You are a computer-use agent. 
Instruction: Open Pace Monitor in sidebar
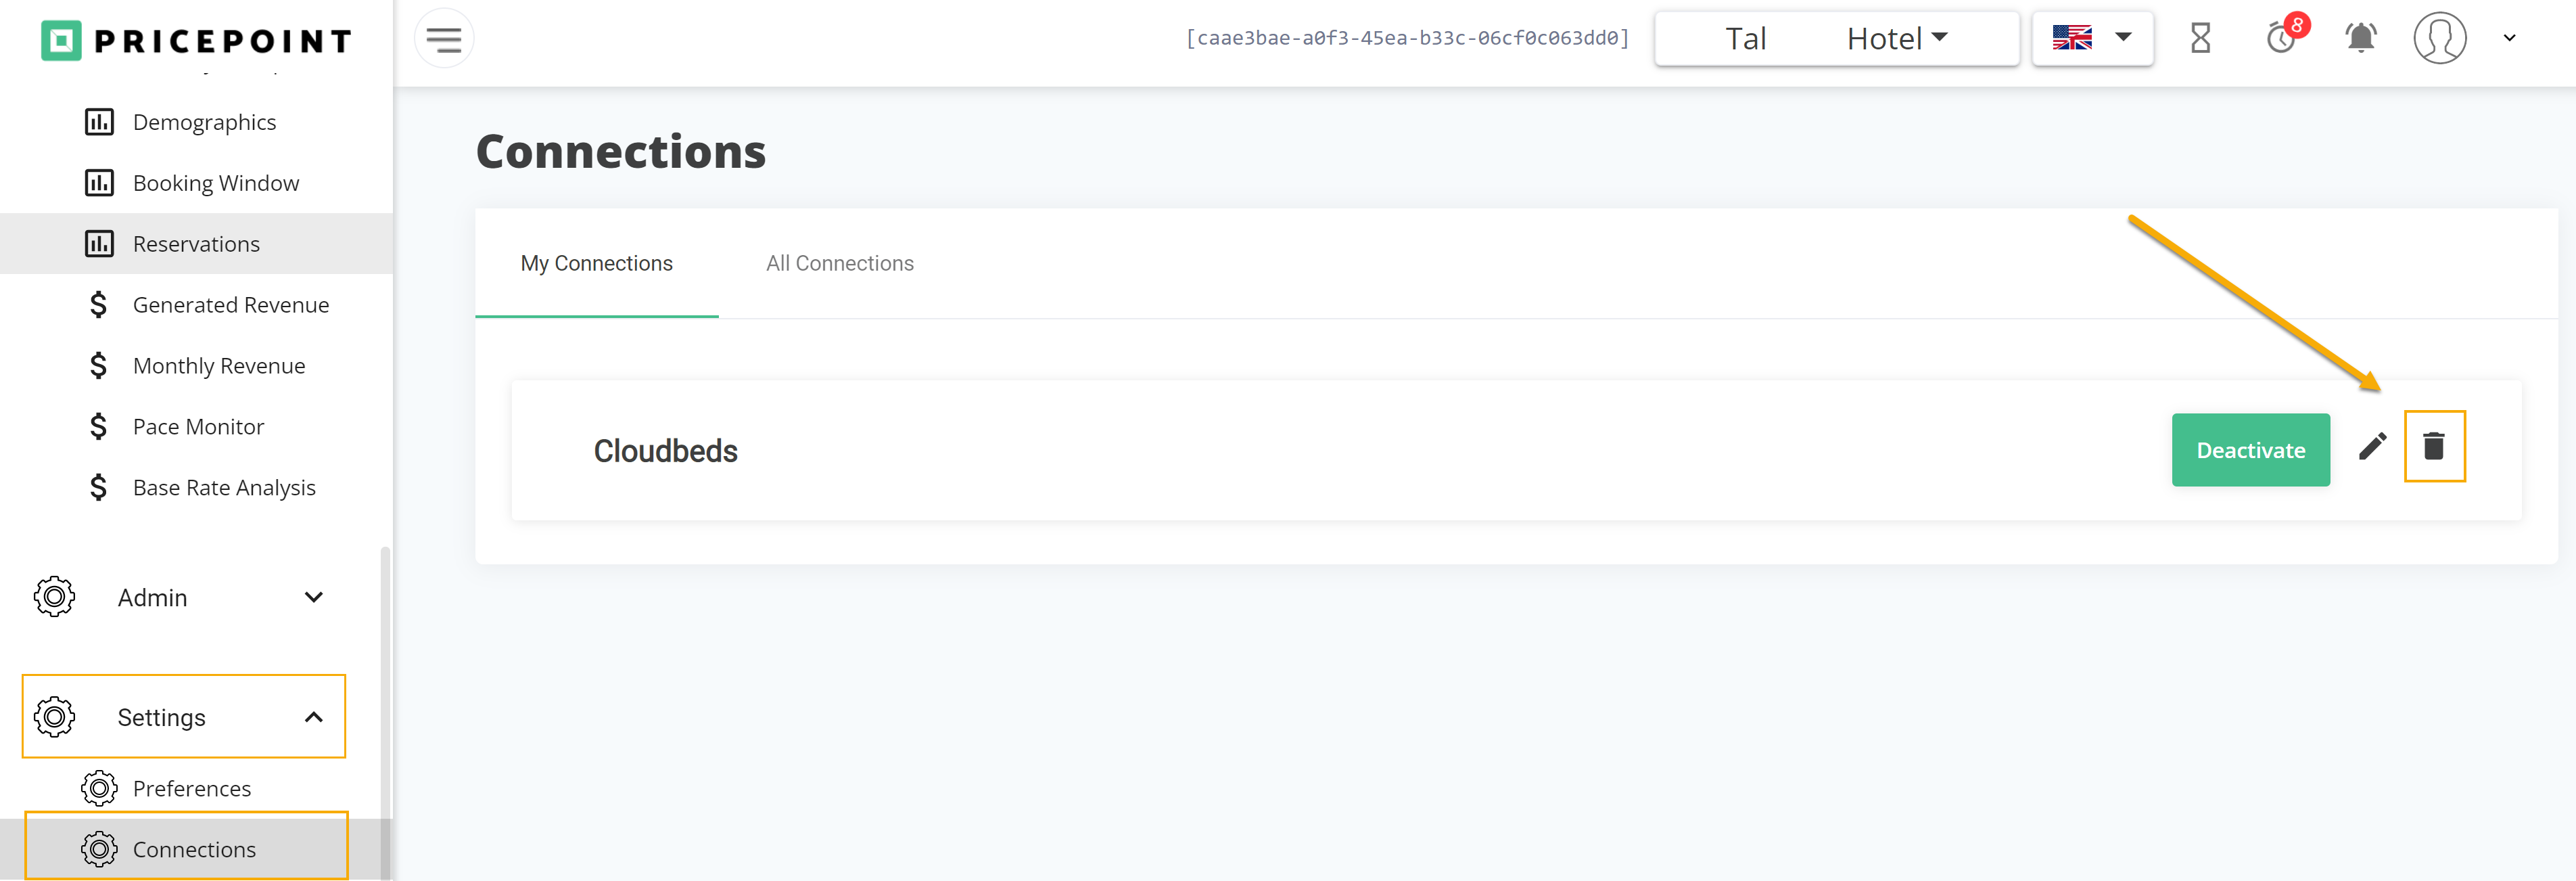click(x=198, y=427)
